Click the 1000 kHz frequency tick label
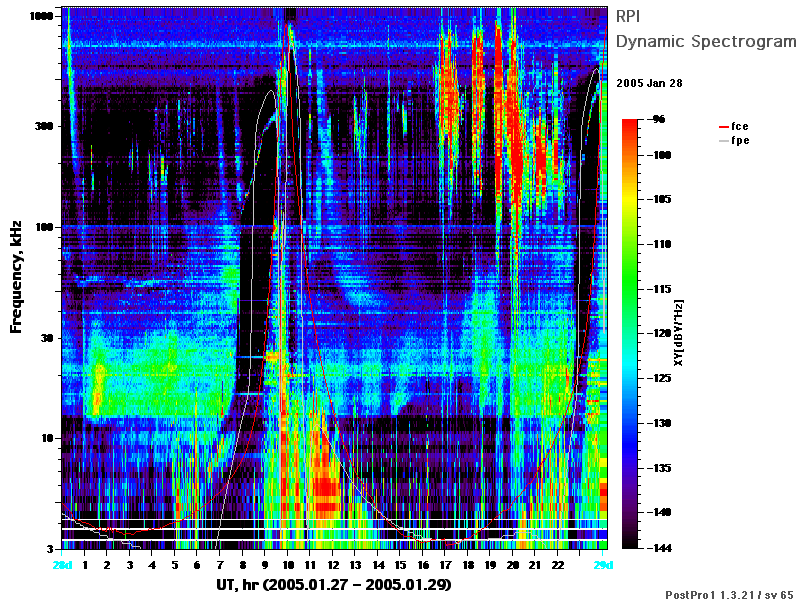 pyautogui.click(x=41, y=16)
